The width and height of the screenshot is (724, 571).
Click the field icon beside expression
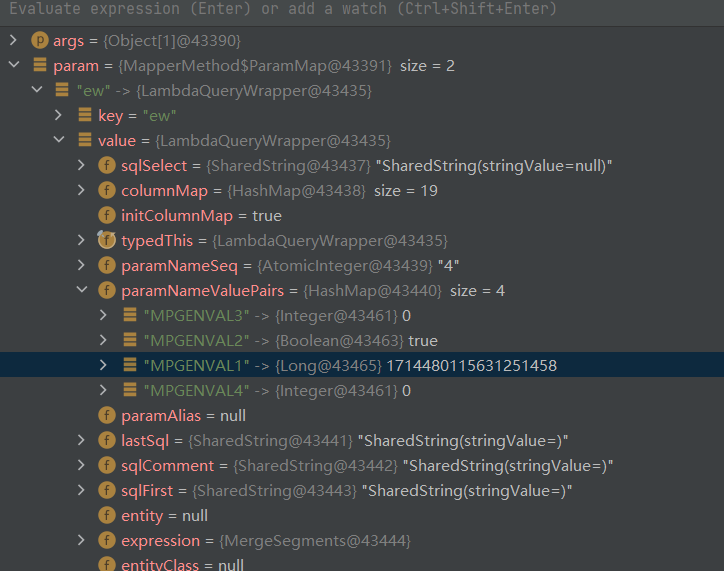[x=106, y=540]
